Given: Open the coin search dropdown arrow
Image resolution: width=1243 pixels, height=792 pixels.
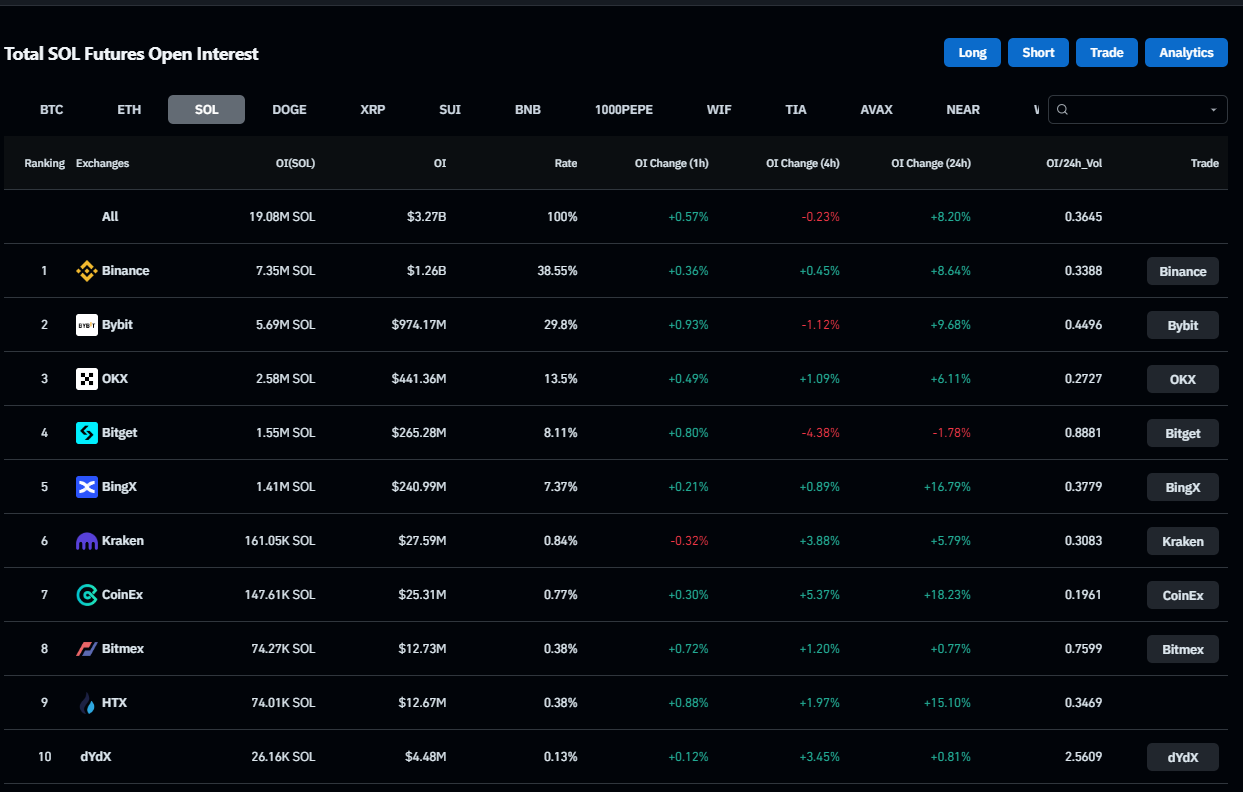Looking at the screenshot, I should [1213, 110].
